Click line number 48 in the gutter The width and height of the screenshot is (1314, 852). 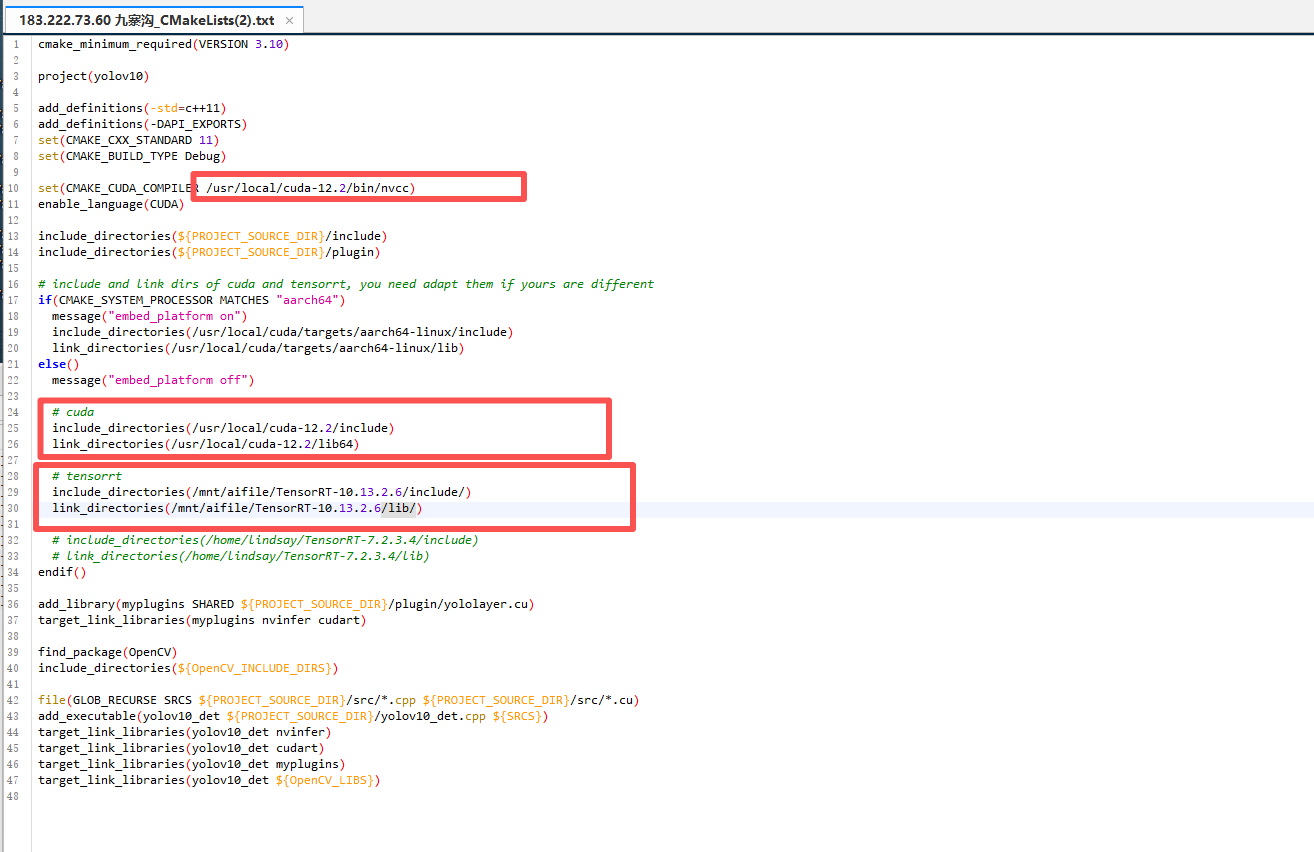point(14,796)
